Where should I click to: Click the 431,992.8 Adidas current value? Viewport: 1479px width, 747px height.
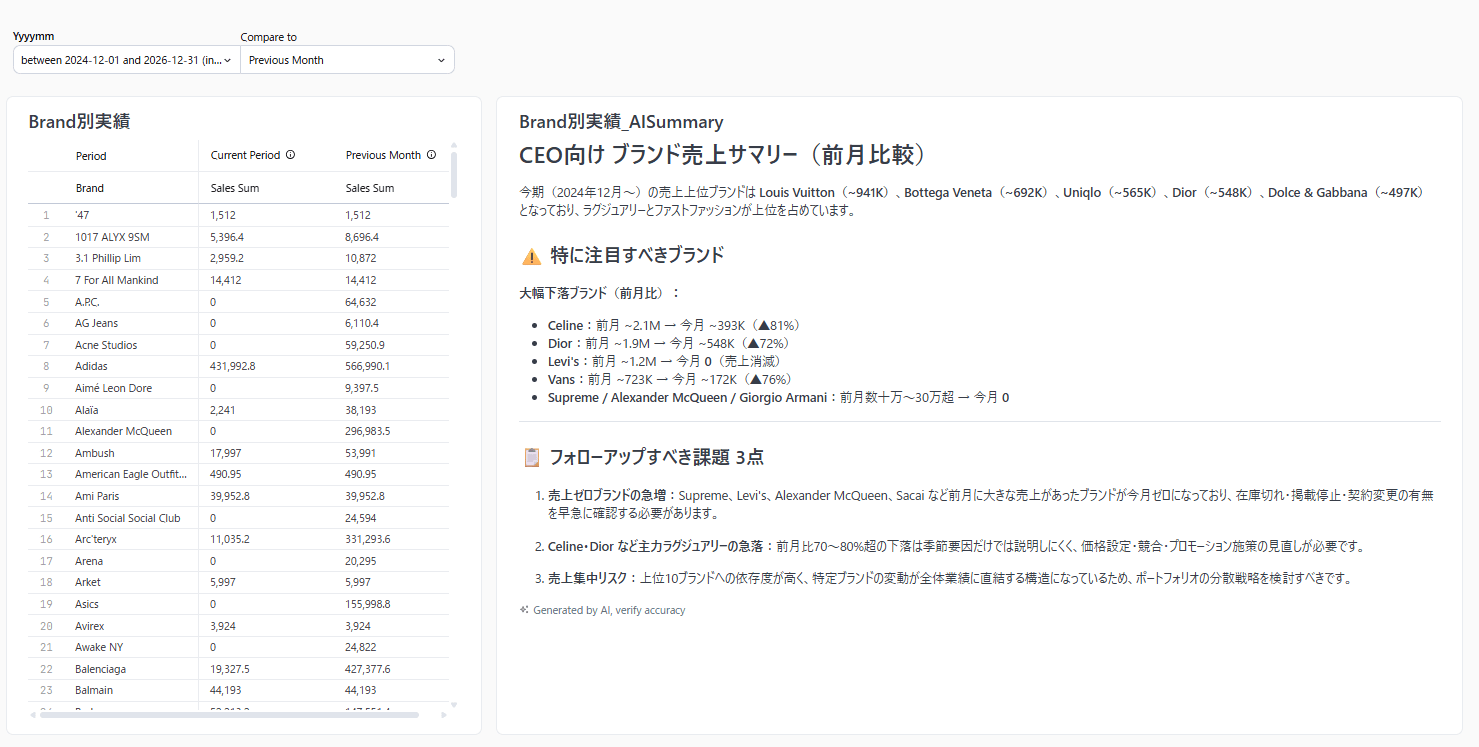pyautogui.click(x=233, y=366)
